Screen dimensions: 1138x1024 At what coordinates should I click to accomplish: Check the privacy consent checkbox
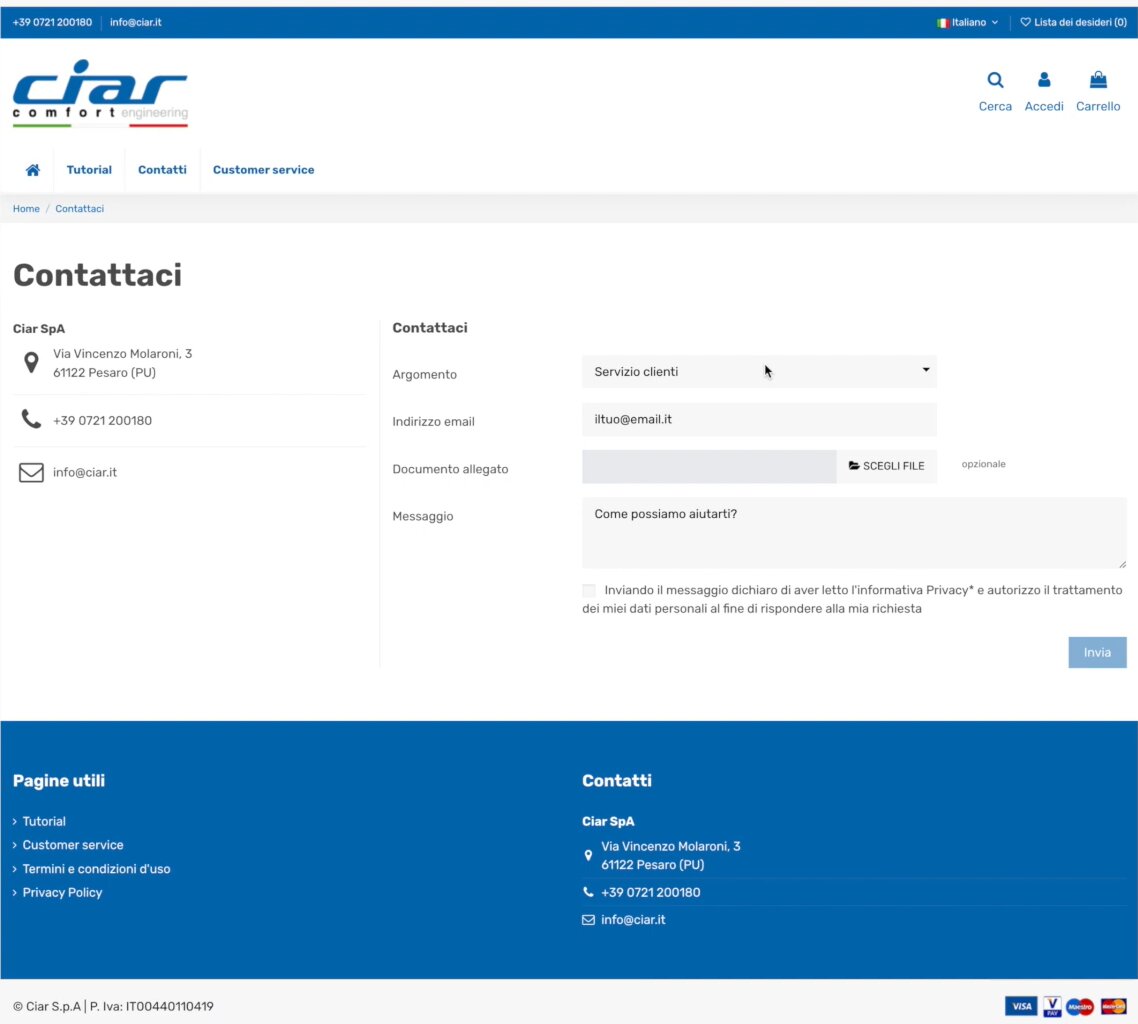click(x=589, y=591)
